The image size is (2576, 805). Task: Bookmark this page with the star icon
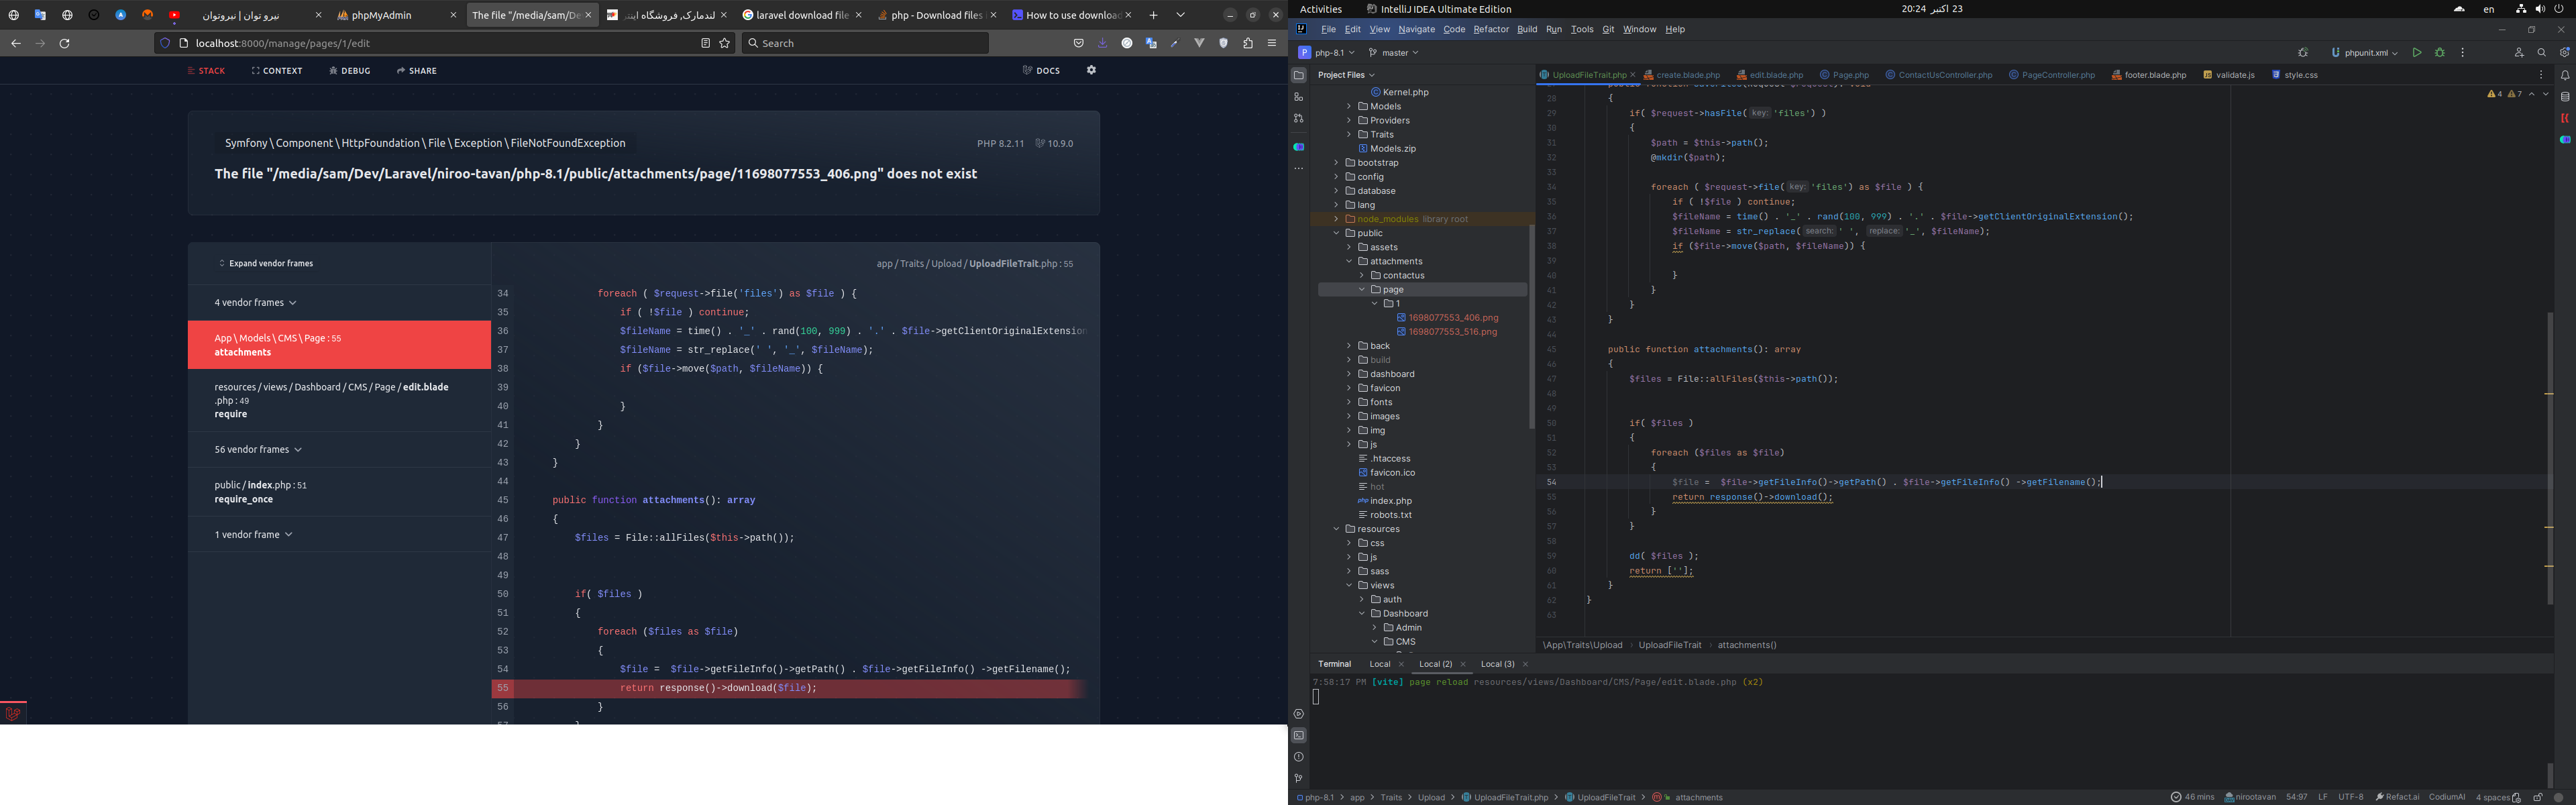click(725, 43)
